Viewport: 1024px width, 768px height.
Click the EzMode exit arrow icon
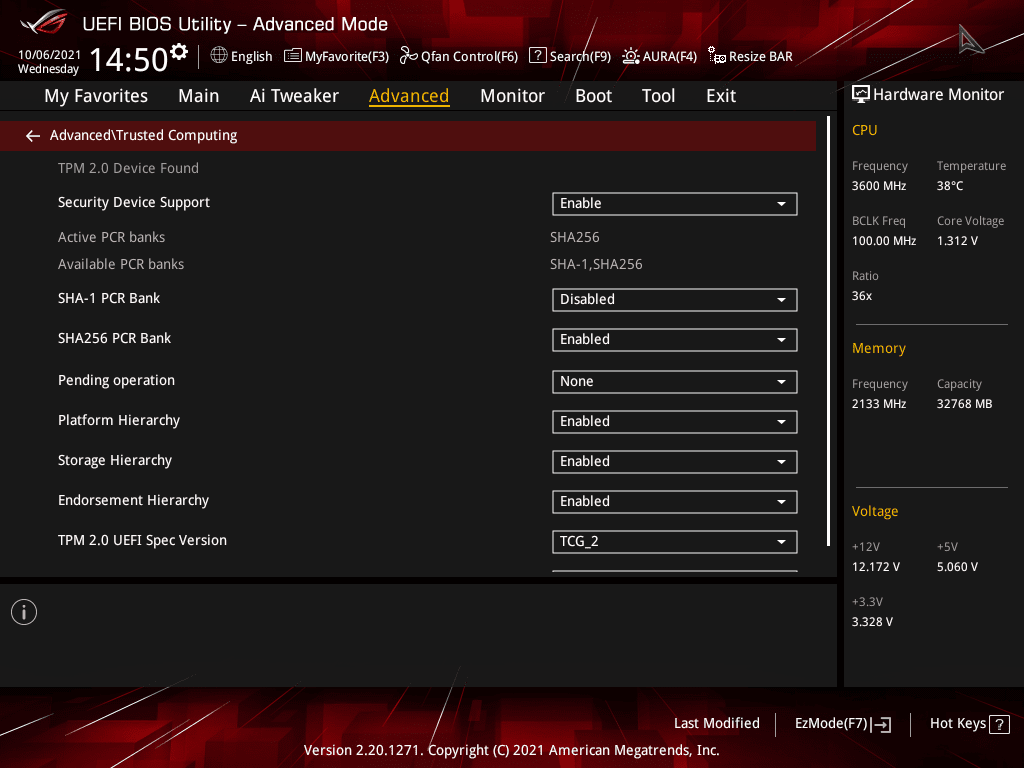881,724
